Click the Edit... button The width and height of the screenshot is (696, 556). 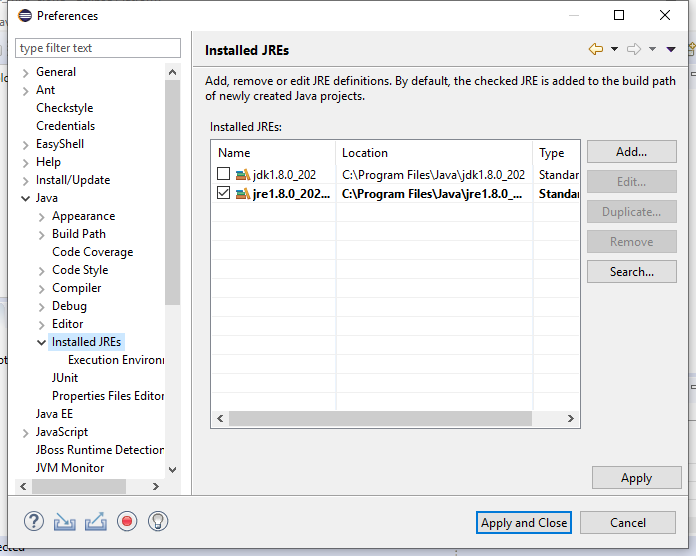[x=632, y=181]
